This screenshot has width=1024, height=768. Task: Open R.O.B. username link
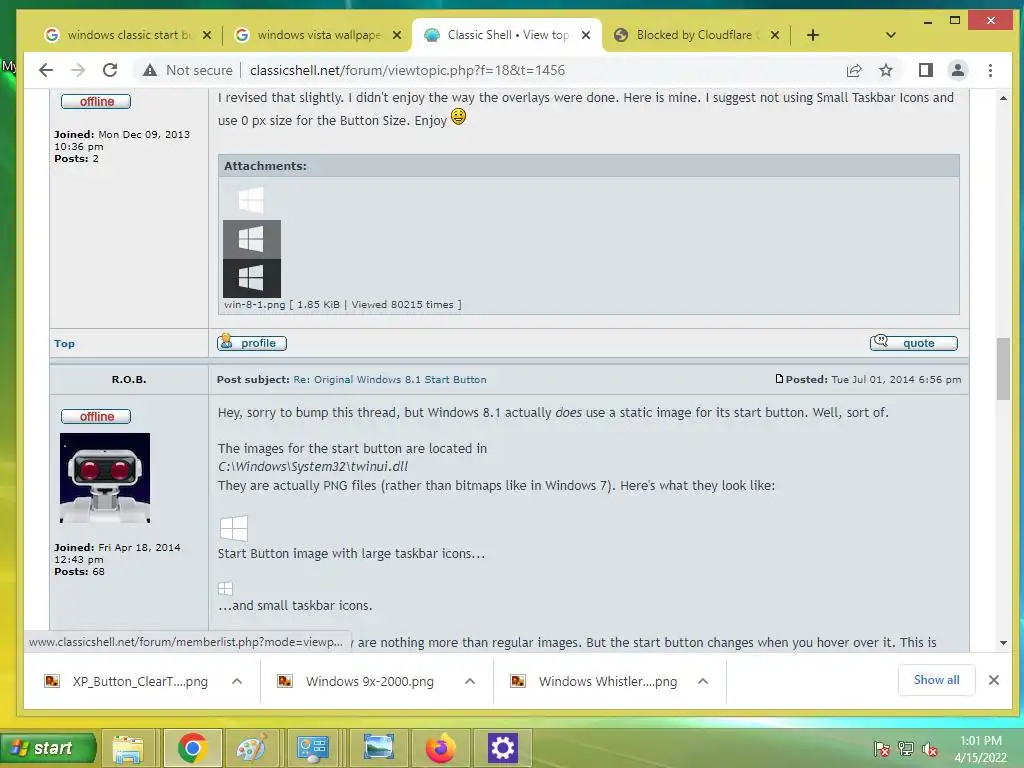[x=129, y=379]
